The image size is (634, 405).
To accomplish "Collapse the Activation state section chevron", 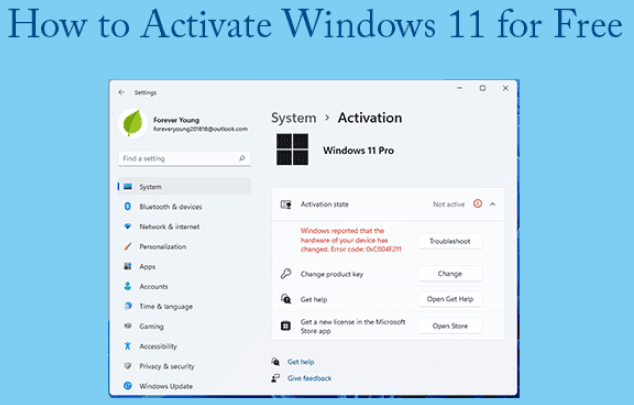I will pyautogui.click(x=492, y=204).
